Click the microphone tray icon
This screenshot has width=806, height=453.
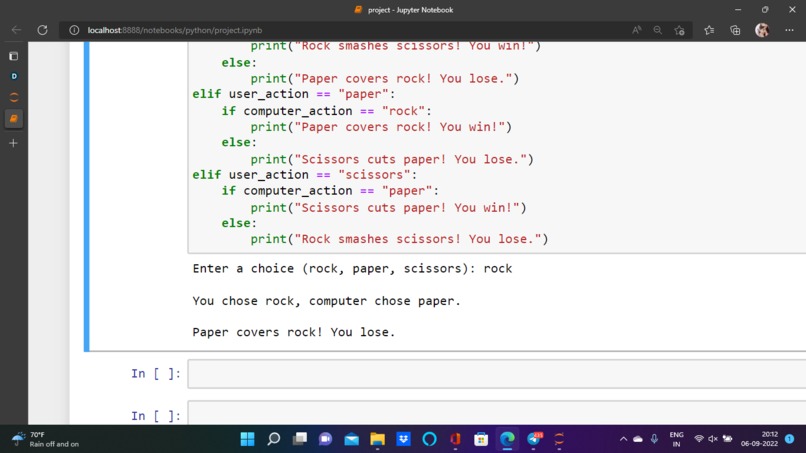click(654, 439)
